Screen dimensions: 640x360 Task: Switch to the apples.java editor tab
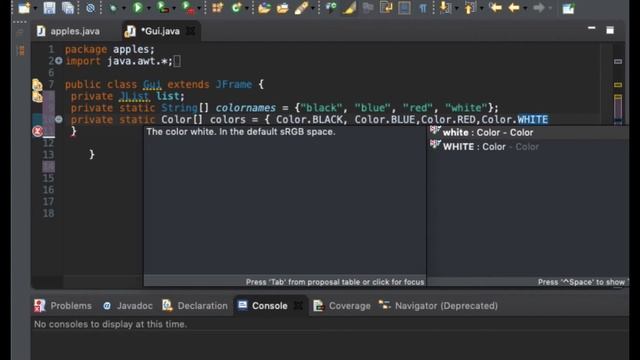(68, 31)
